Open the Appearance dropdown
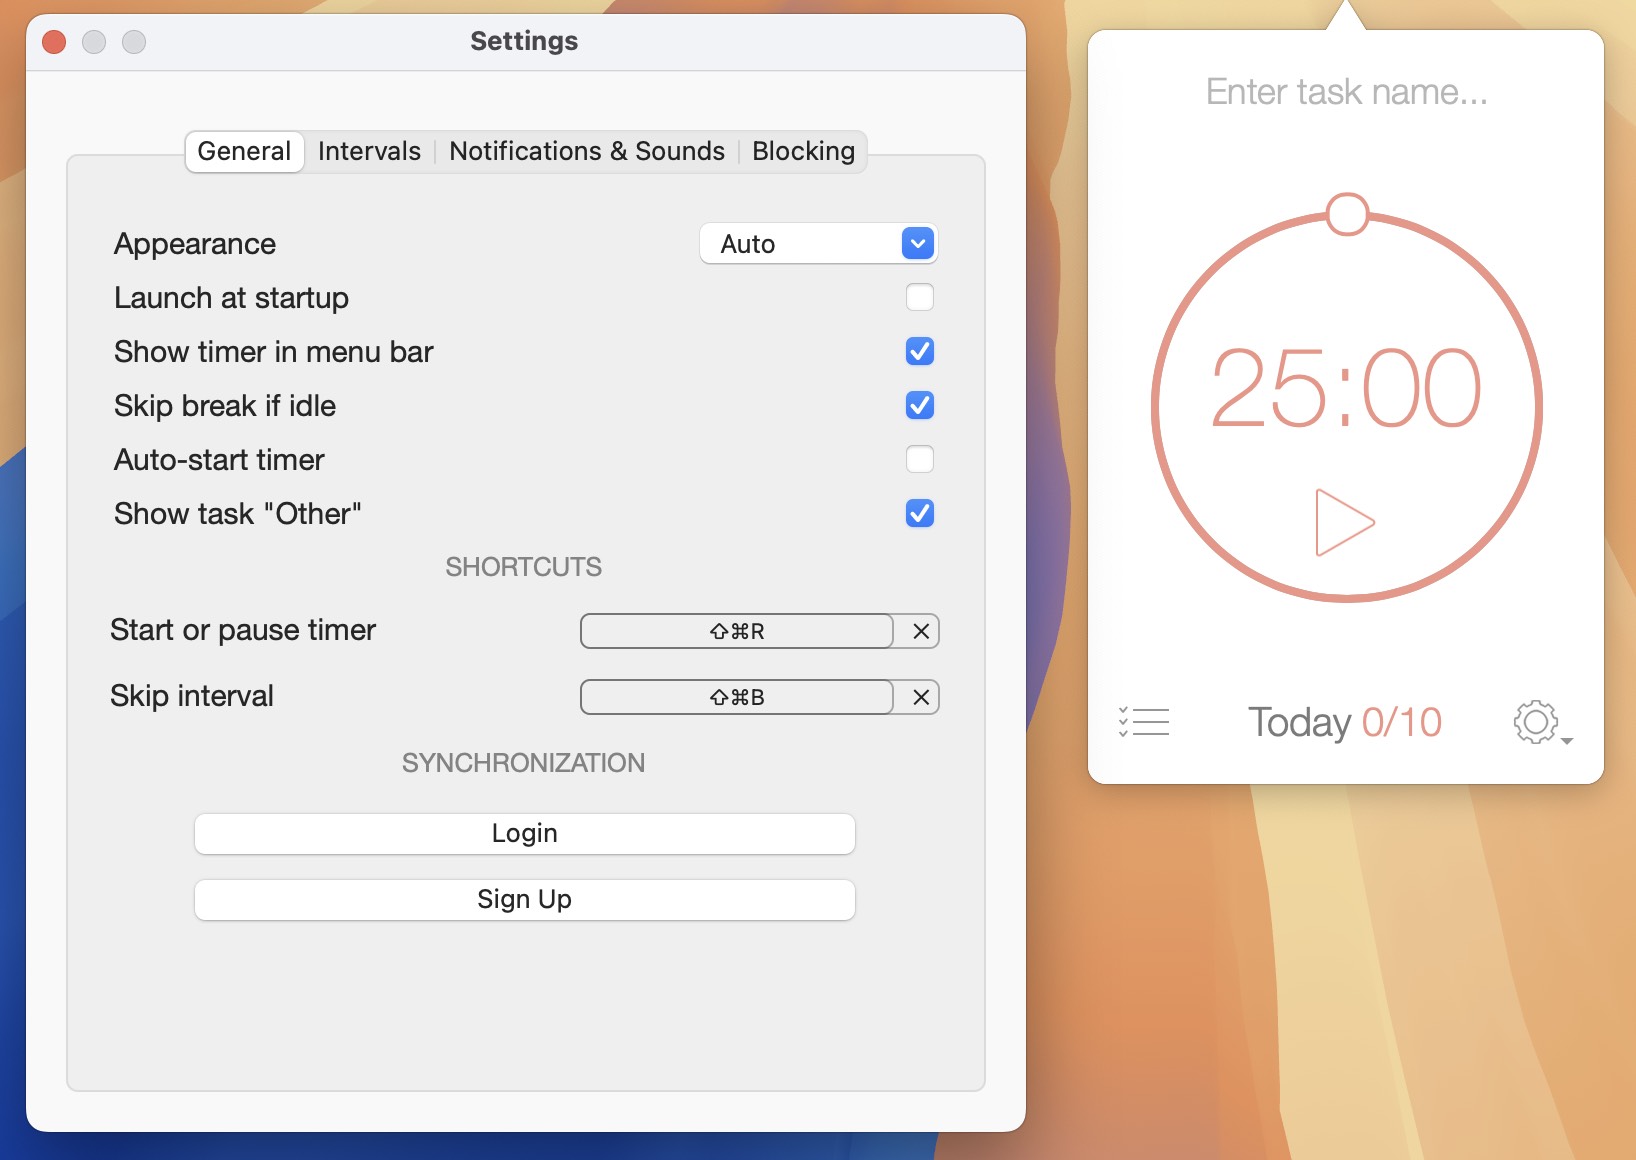 [x=818, y=243]
